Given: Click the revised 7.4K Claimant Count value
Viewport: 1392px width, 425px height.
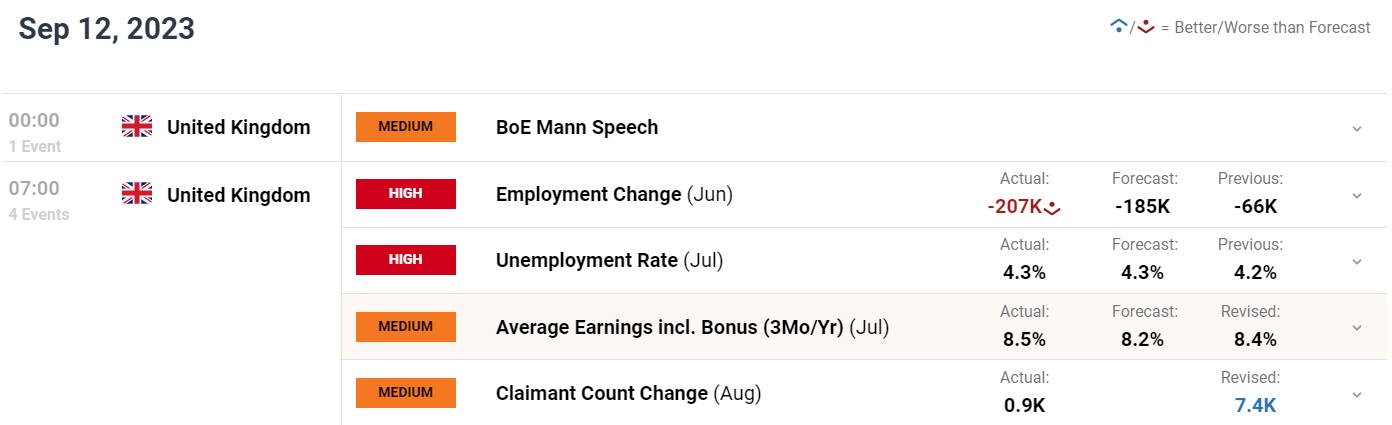Looking at the screenshot, I should tap(1255, 405).
